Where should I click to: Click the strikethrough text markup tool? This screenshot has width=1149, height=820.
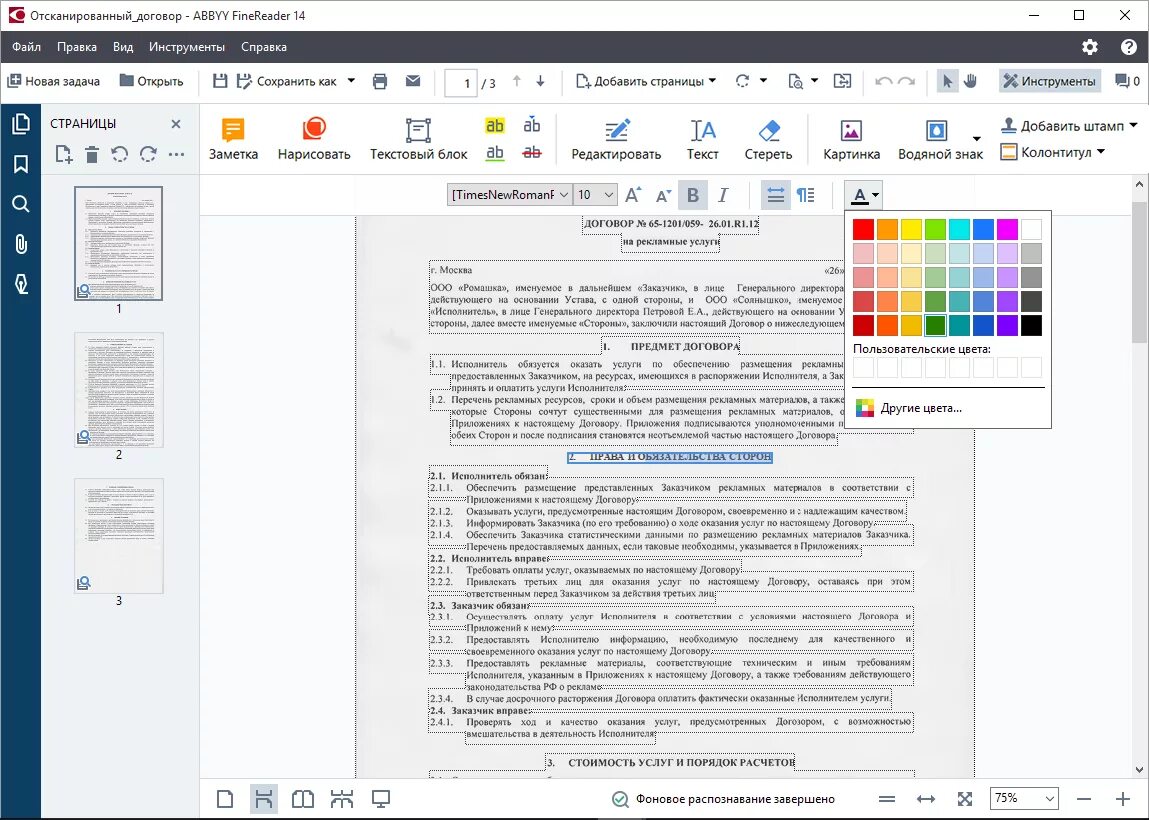click(x=532, y=152)
